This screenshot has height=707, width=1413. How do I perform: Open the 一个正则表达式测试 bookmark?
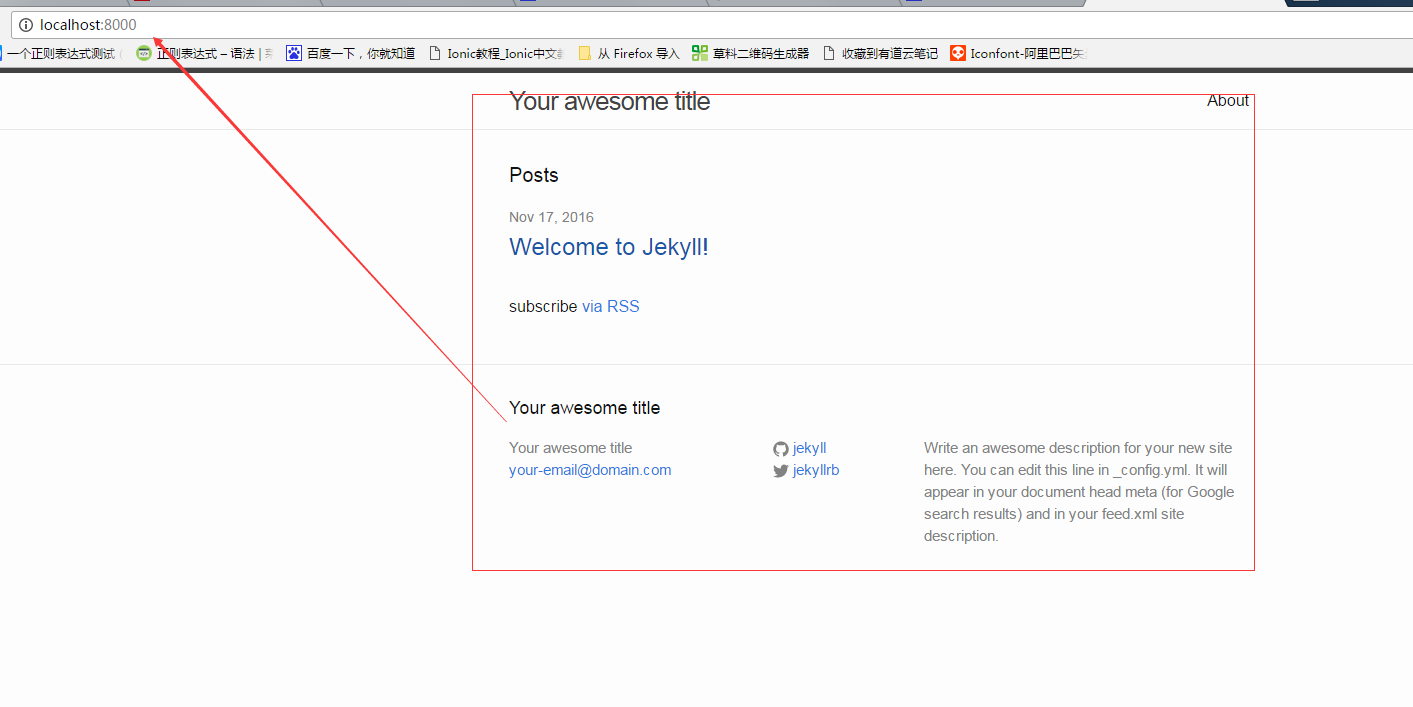60,54
